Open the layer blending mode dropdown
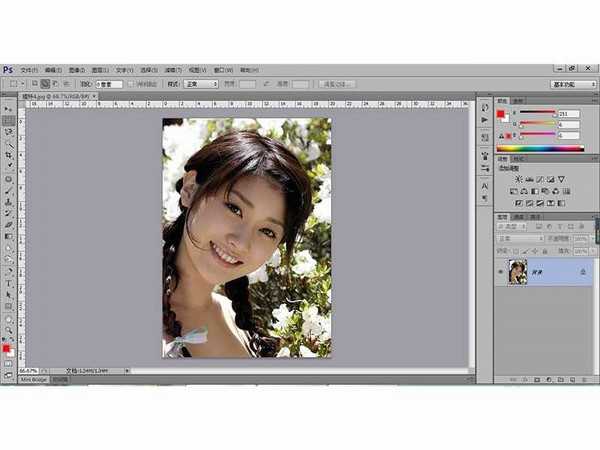Image resolution: width=600 pixels, height=450 pixels. point(520,239)
